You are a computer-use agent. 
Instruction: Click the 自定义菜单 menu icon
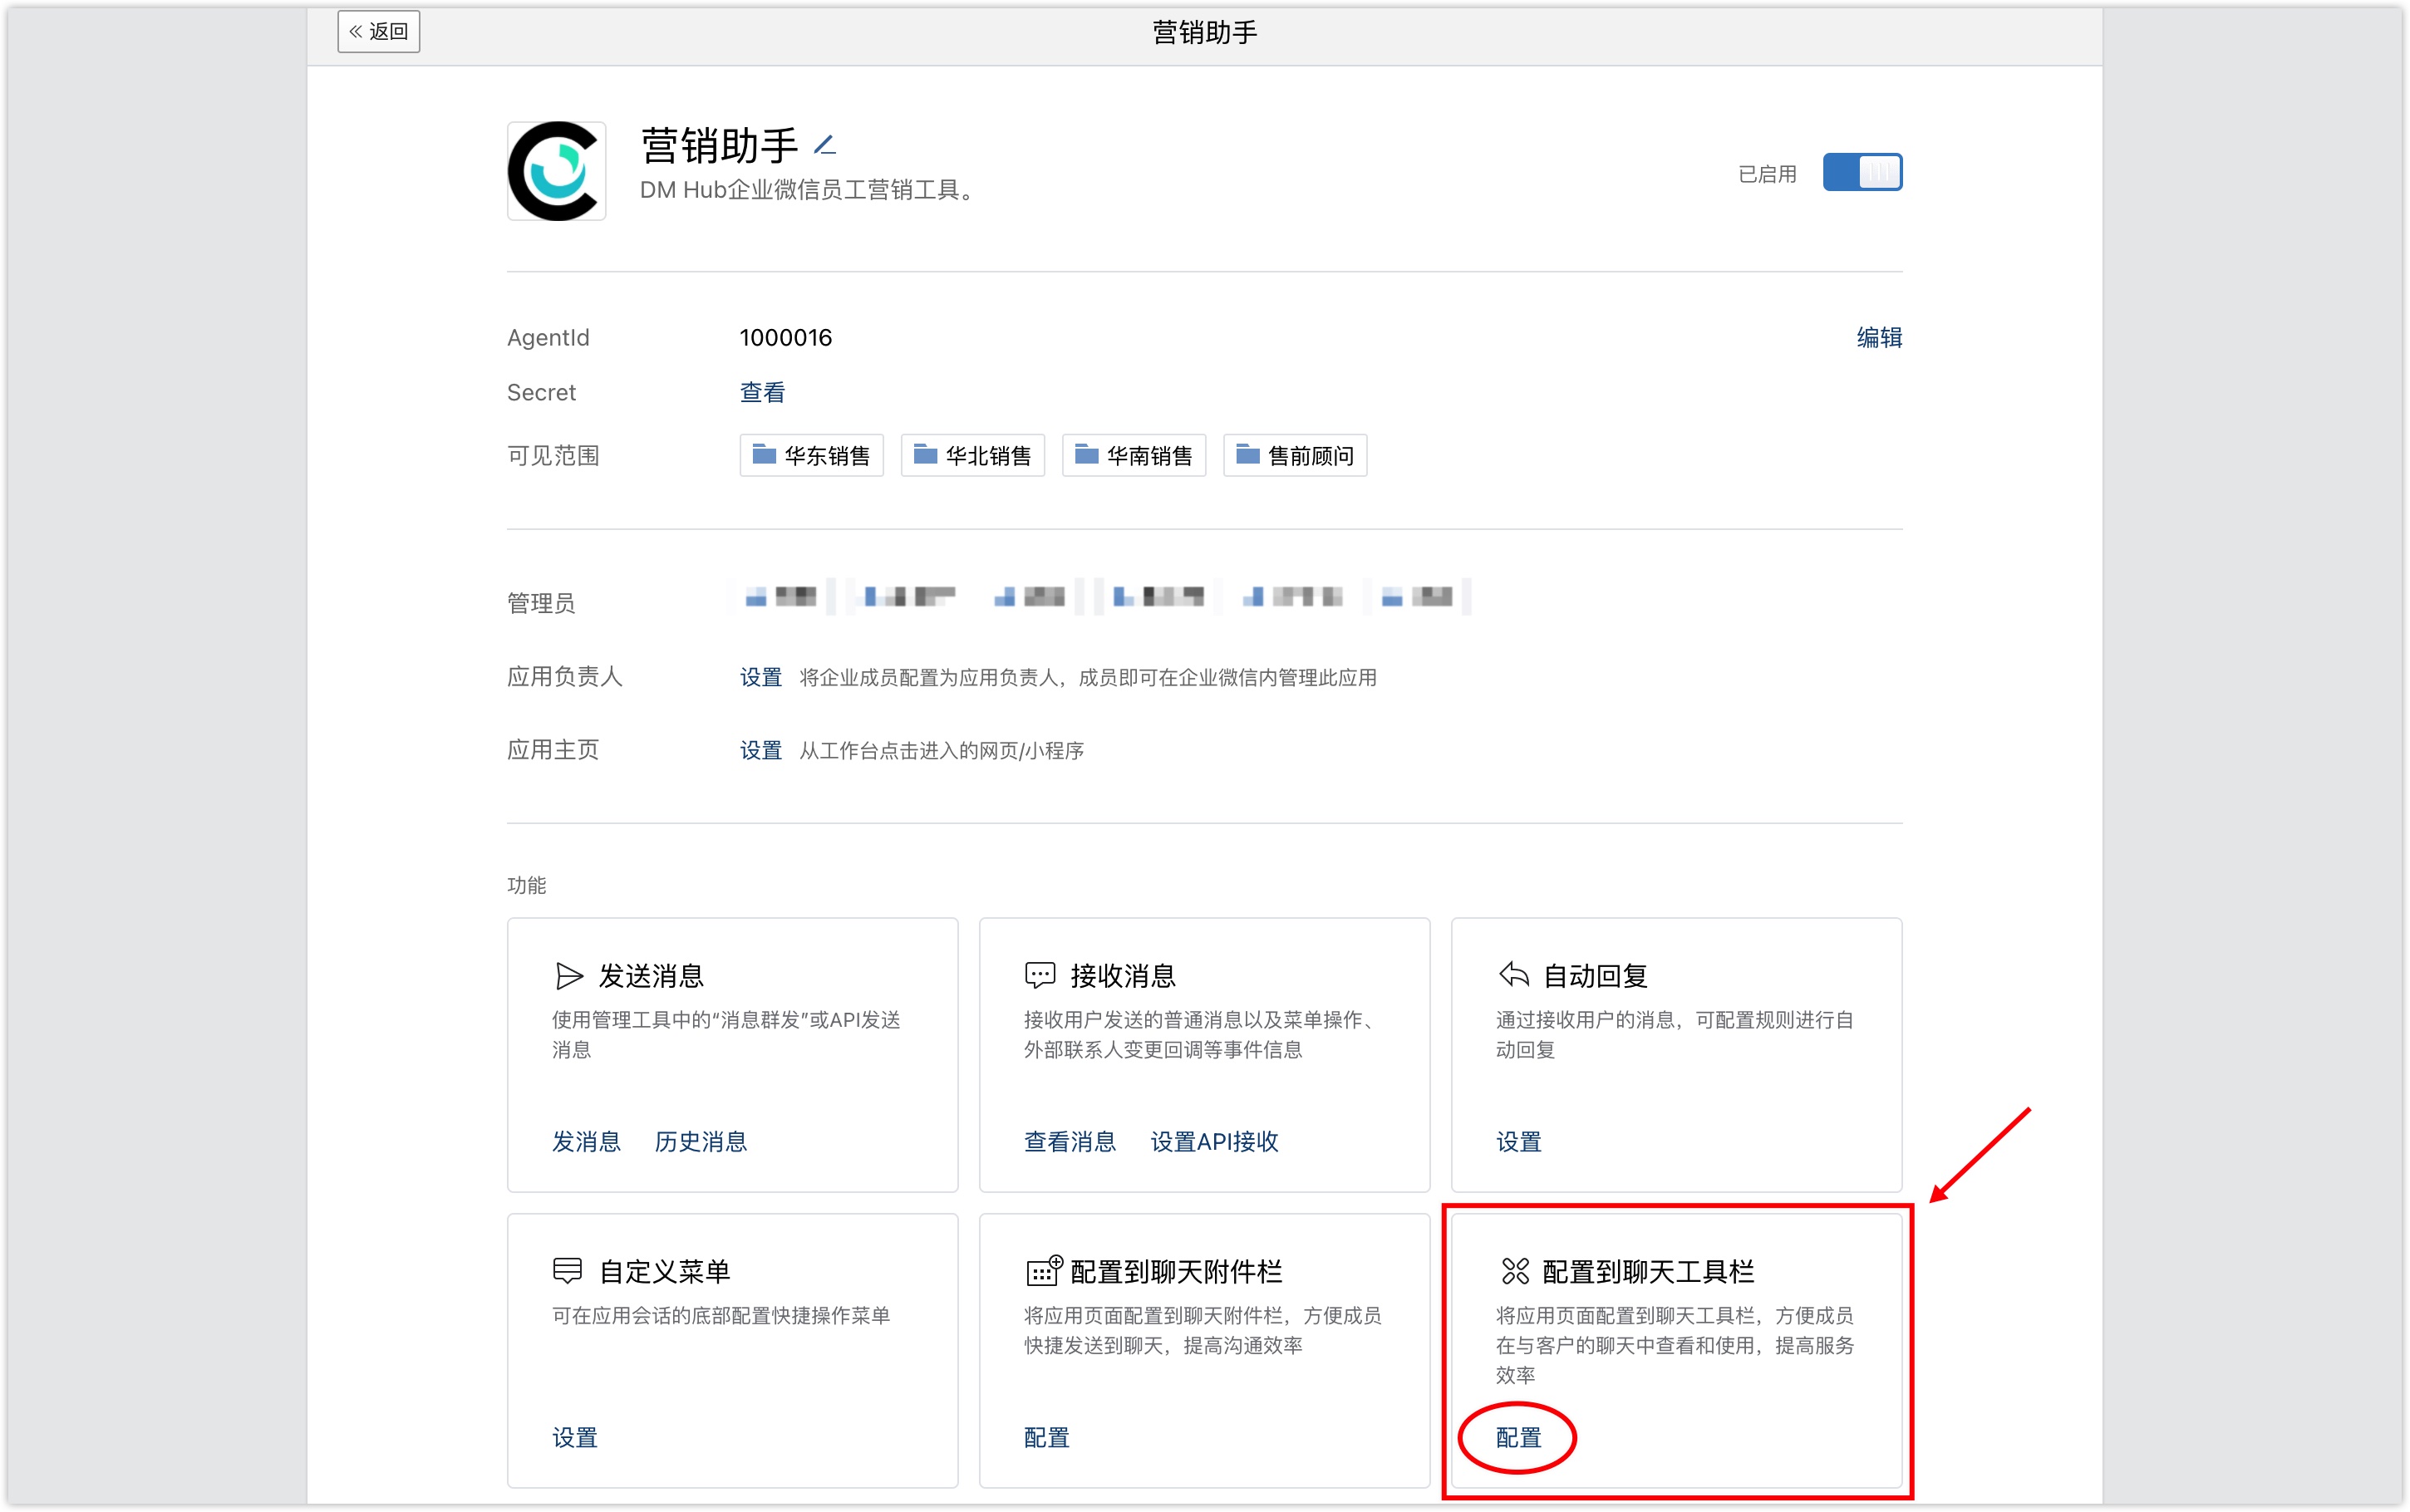(567, 1271)
